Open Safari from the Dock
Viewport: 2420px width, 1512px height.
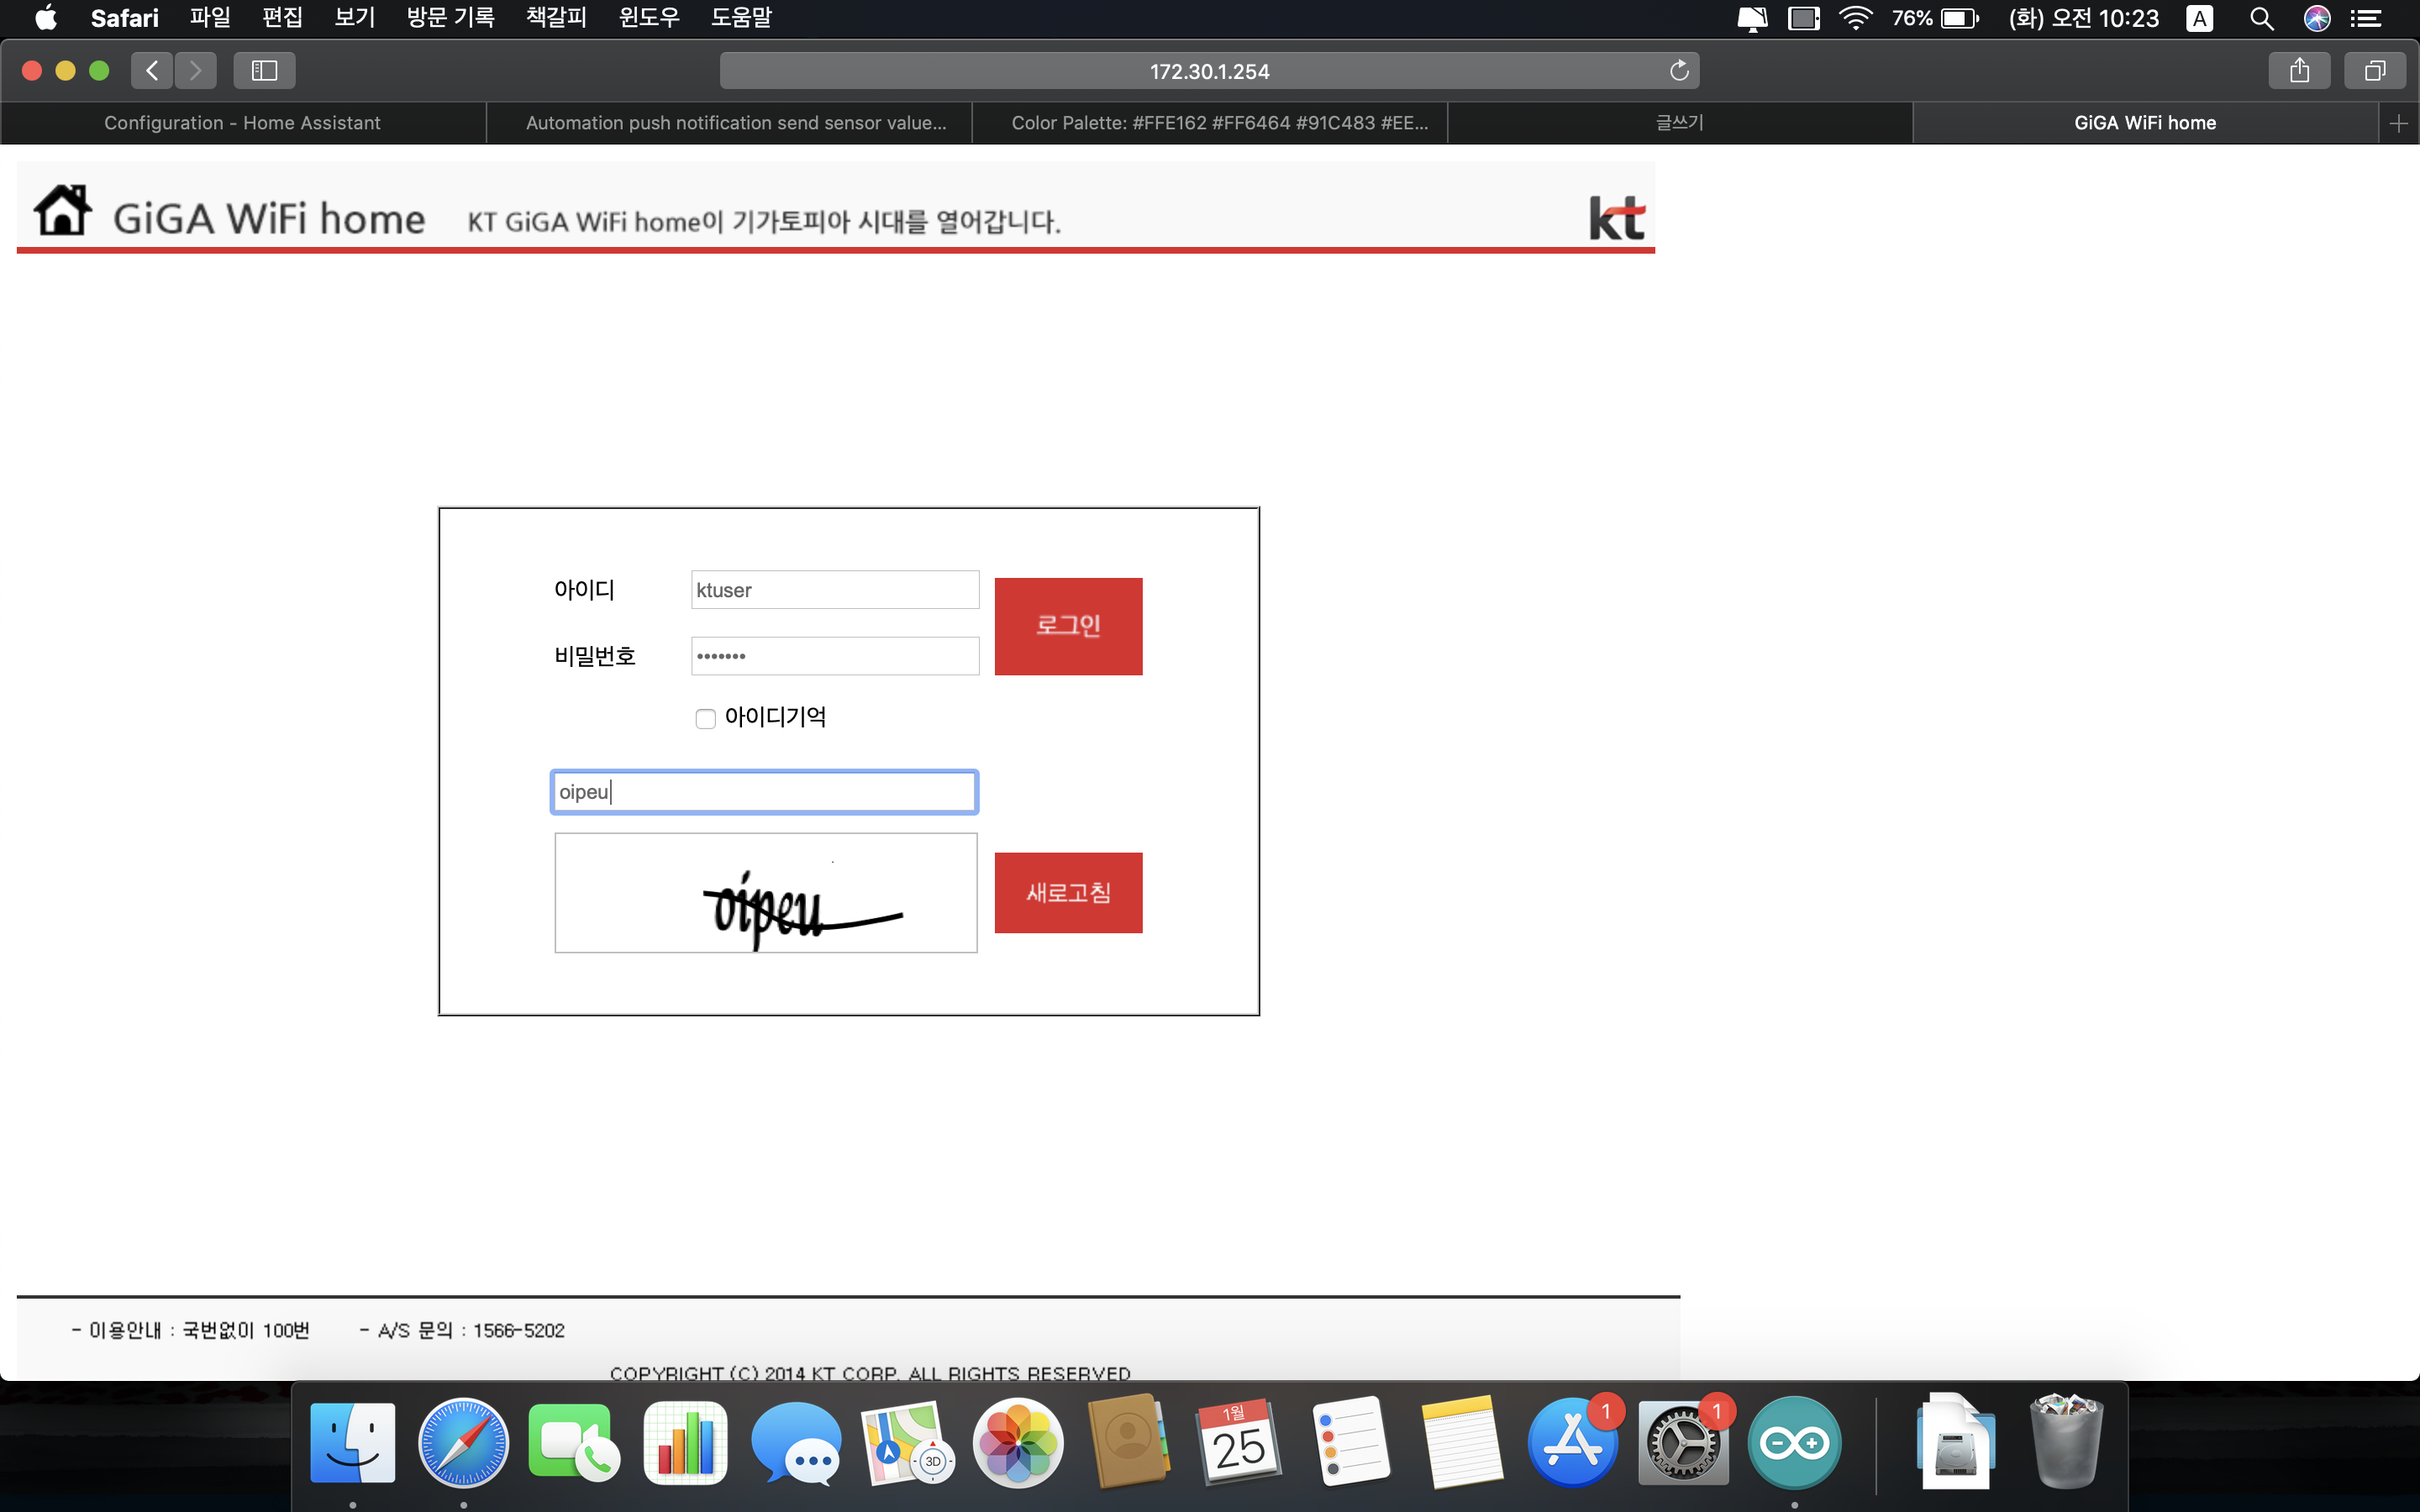(463, 1442)
